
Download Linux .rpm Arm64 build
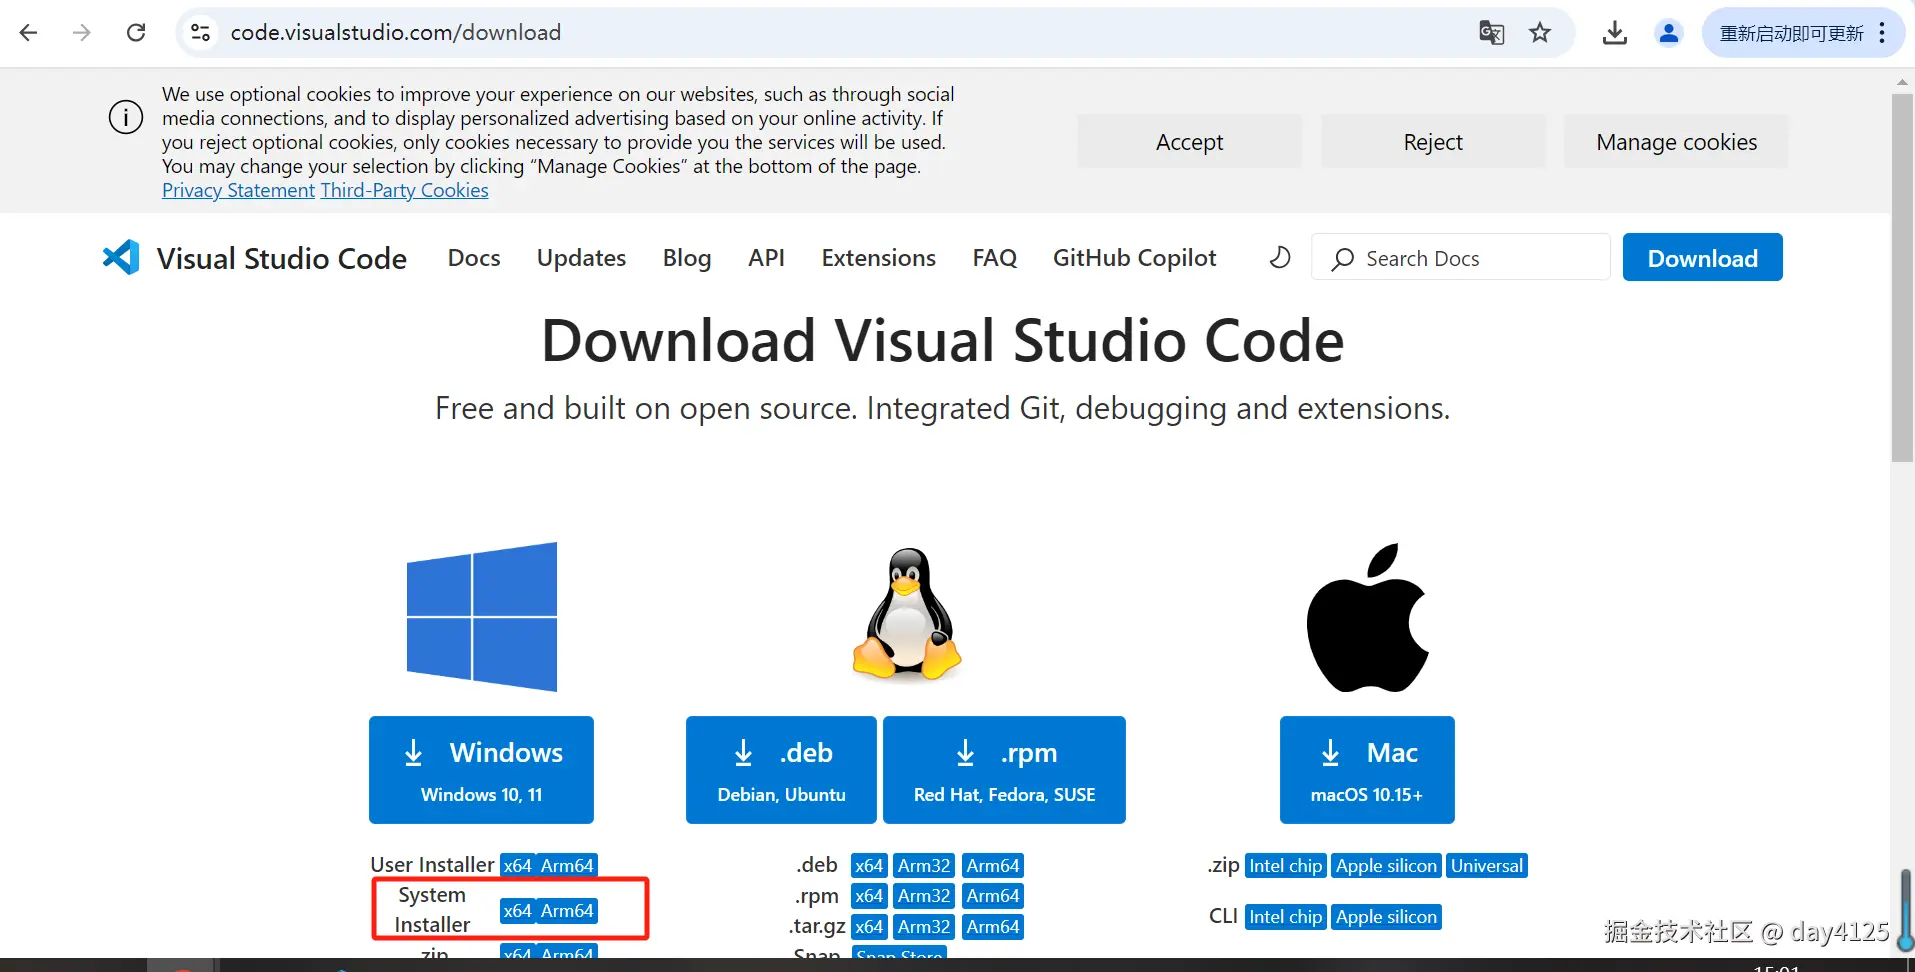(993, 896)
